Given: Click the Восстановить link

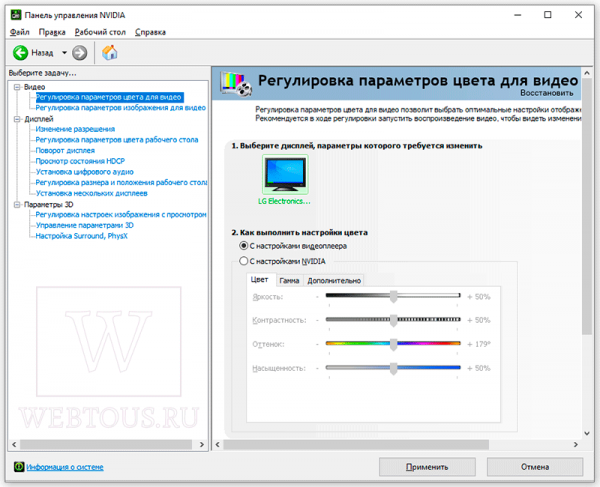Looking at the screenshot, I should 547,93.
